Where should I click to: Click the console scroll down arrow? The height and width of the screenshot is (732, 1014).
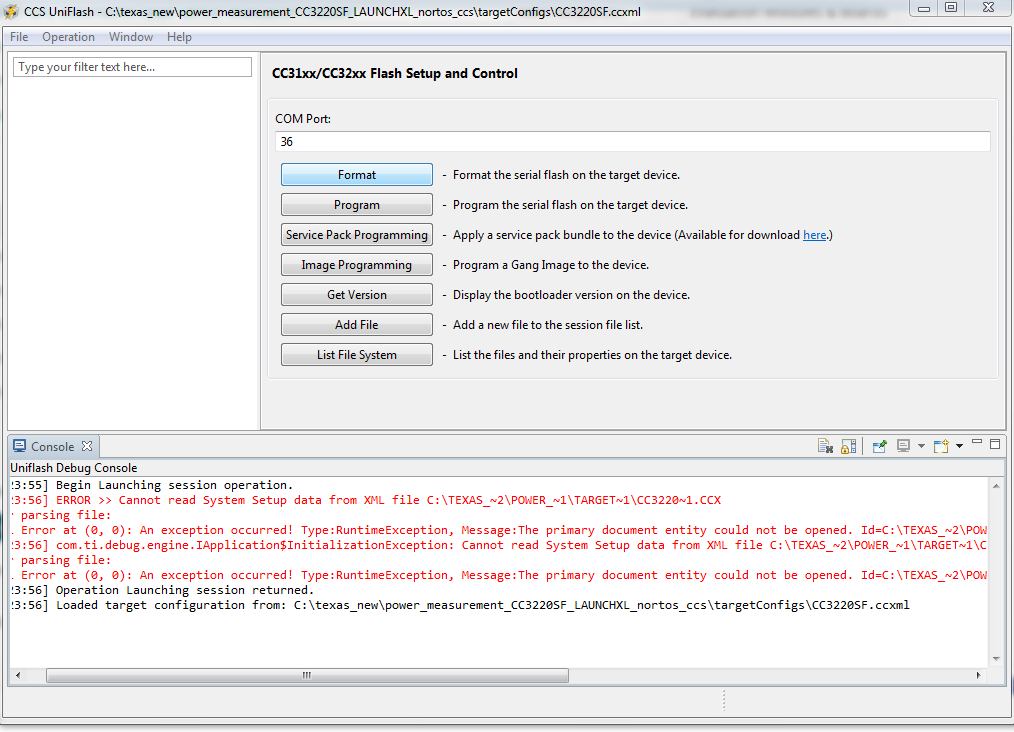click(x=996, y=659)
